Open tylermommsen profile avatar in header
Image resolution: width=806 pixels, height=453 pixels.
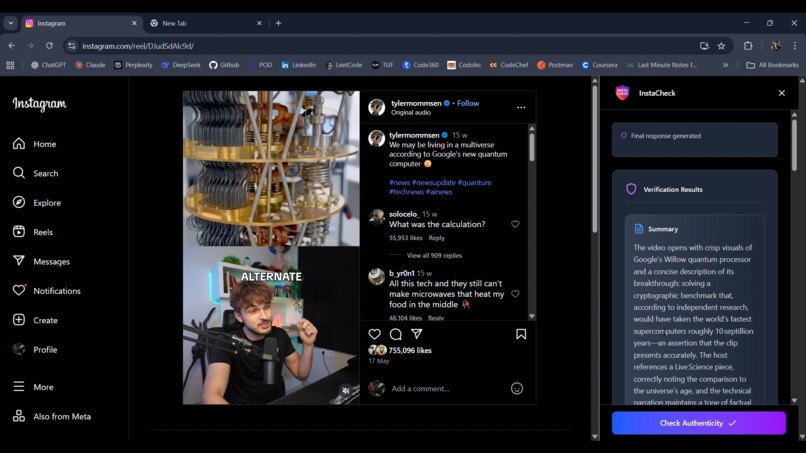(x=377, y=107)
